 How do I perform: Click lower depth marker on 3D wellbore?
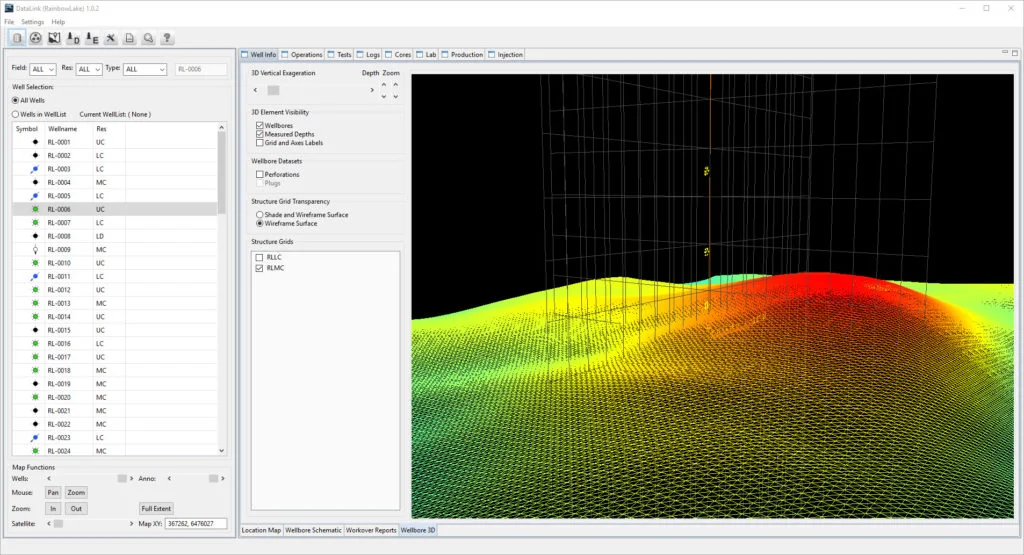(707, 251)
